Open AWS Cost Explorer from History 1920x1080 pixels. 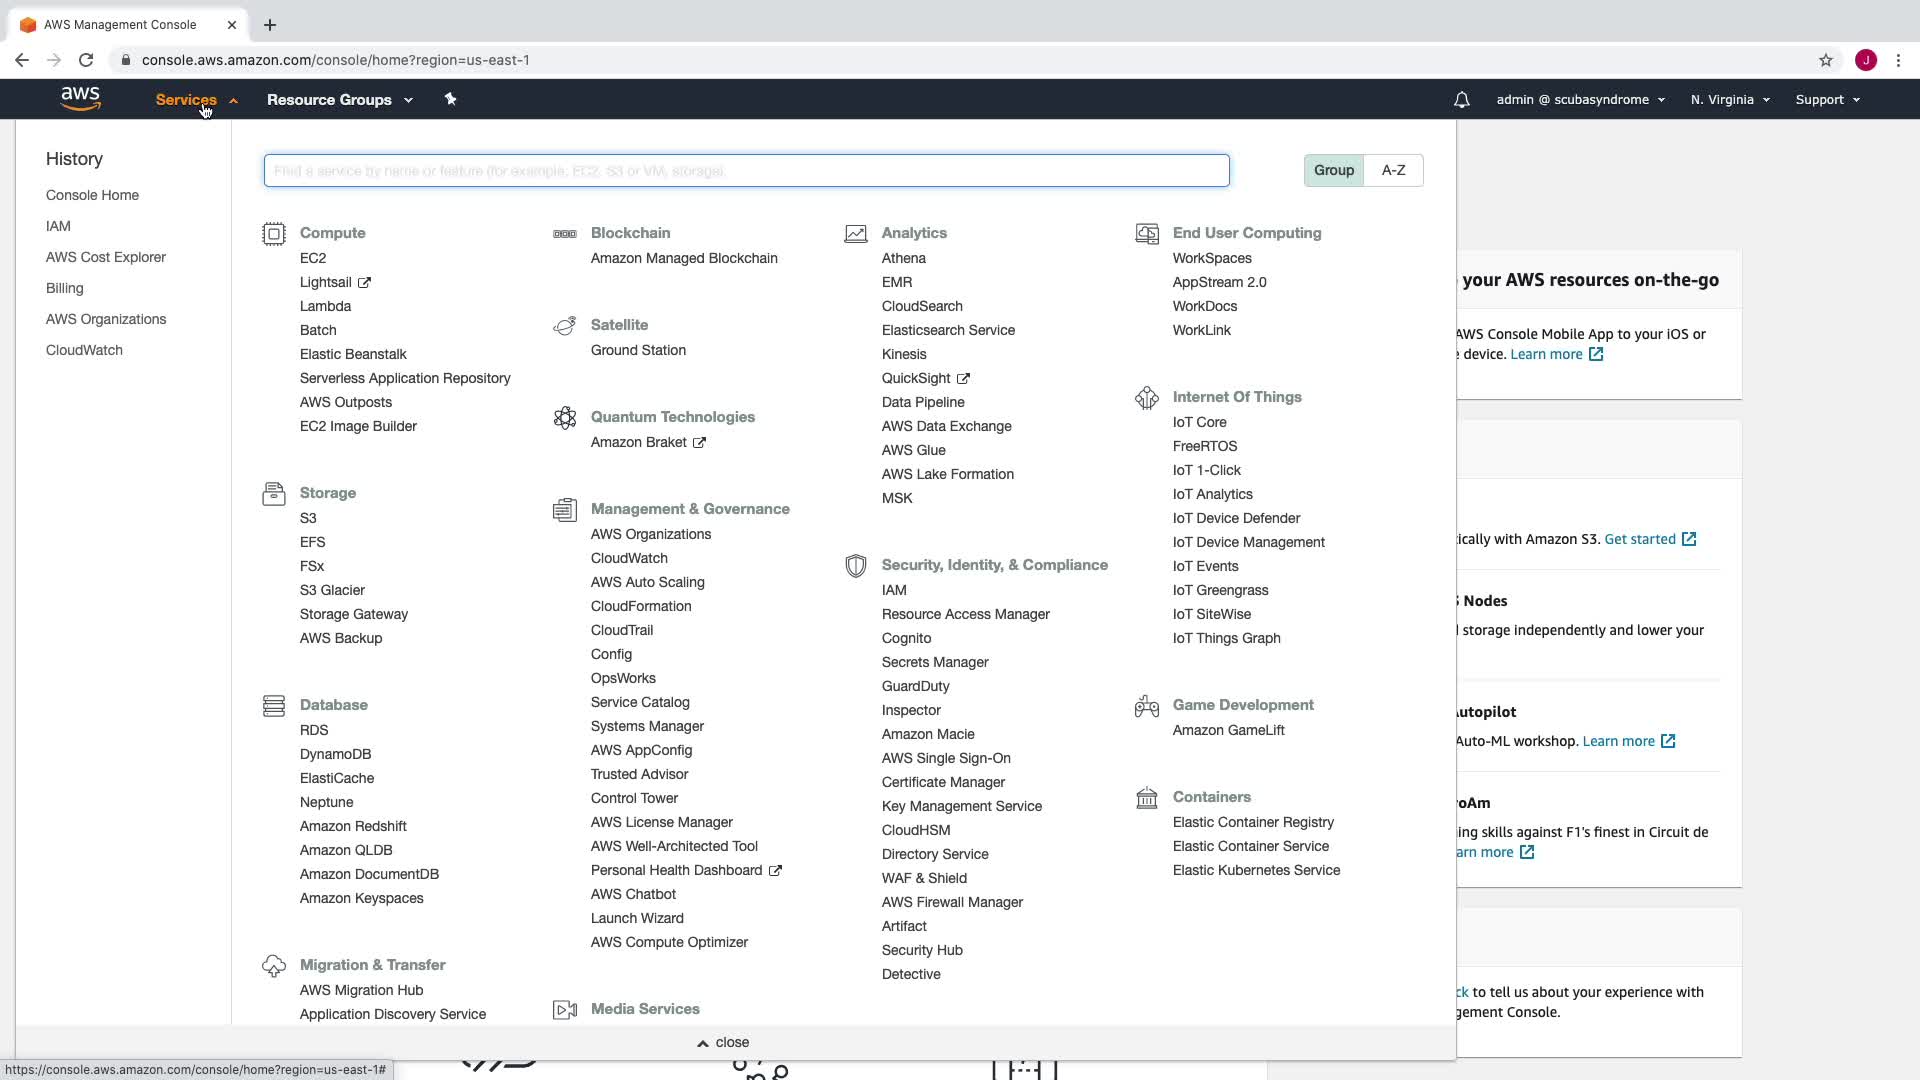(106, 257)
